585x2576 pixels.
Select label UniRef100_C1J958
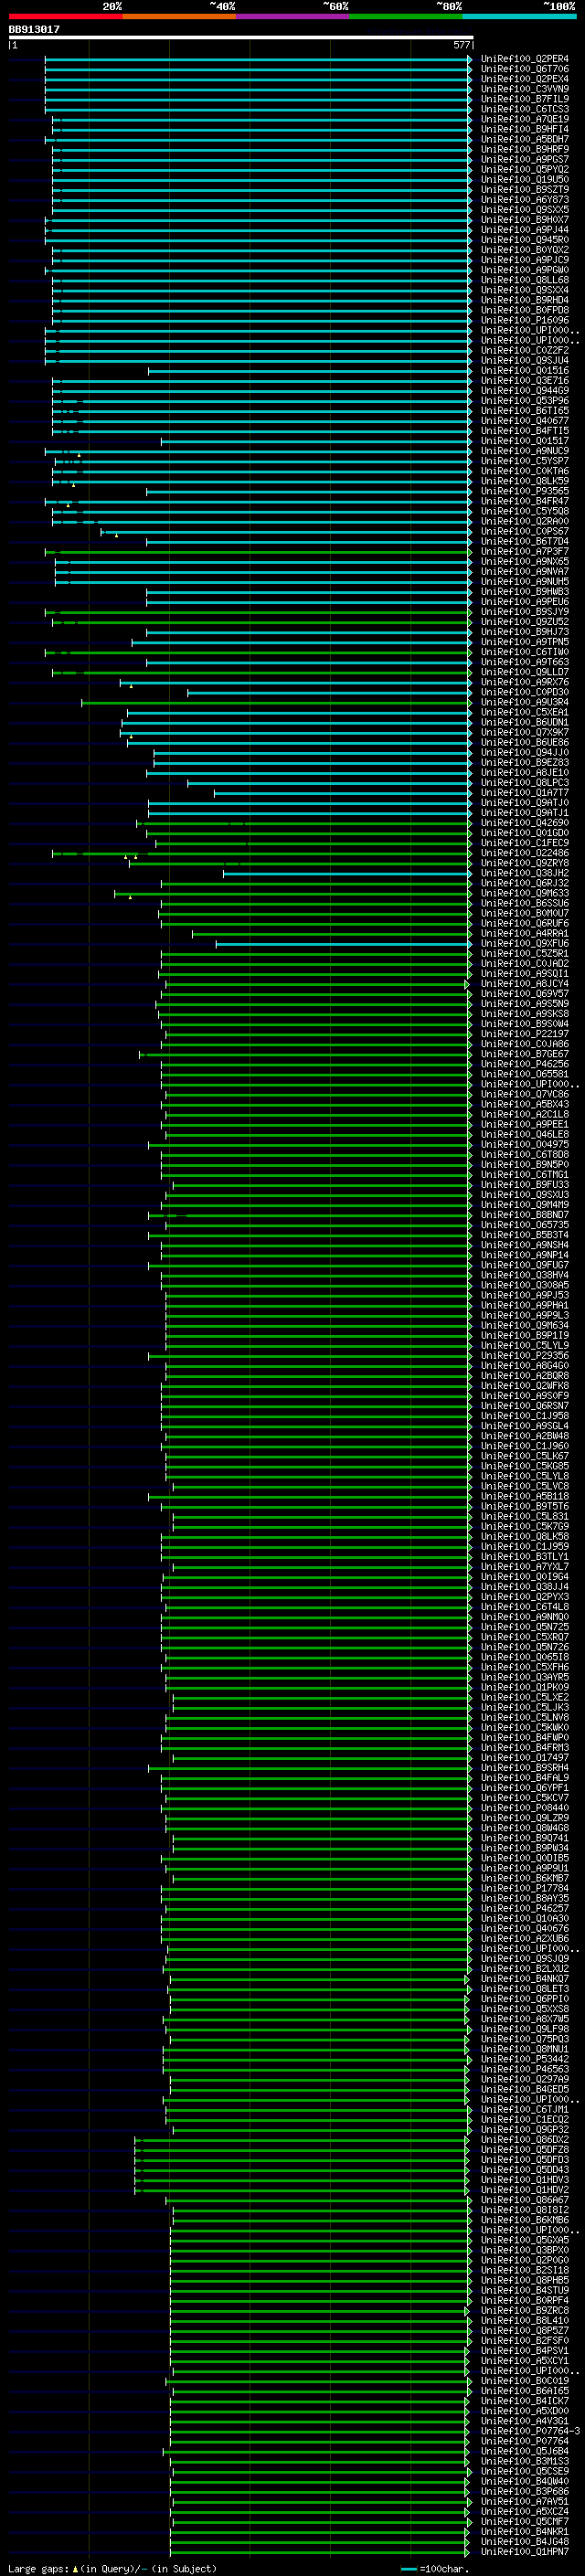[524, 1415]
